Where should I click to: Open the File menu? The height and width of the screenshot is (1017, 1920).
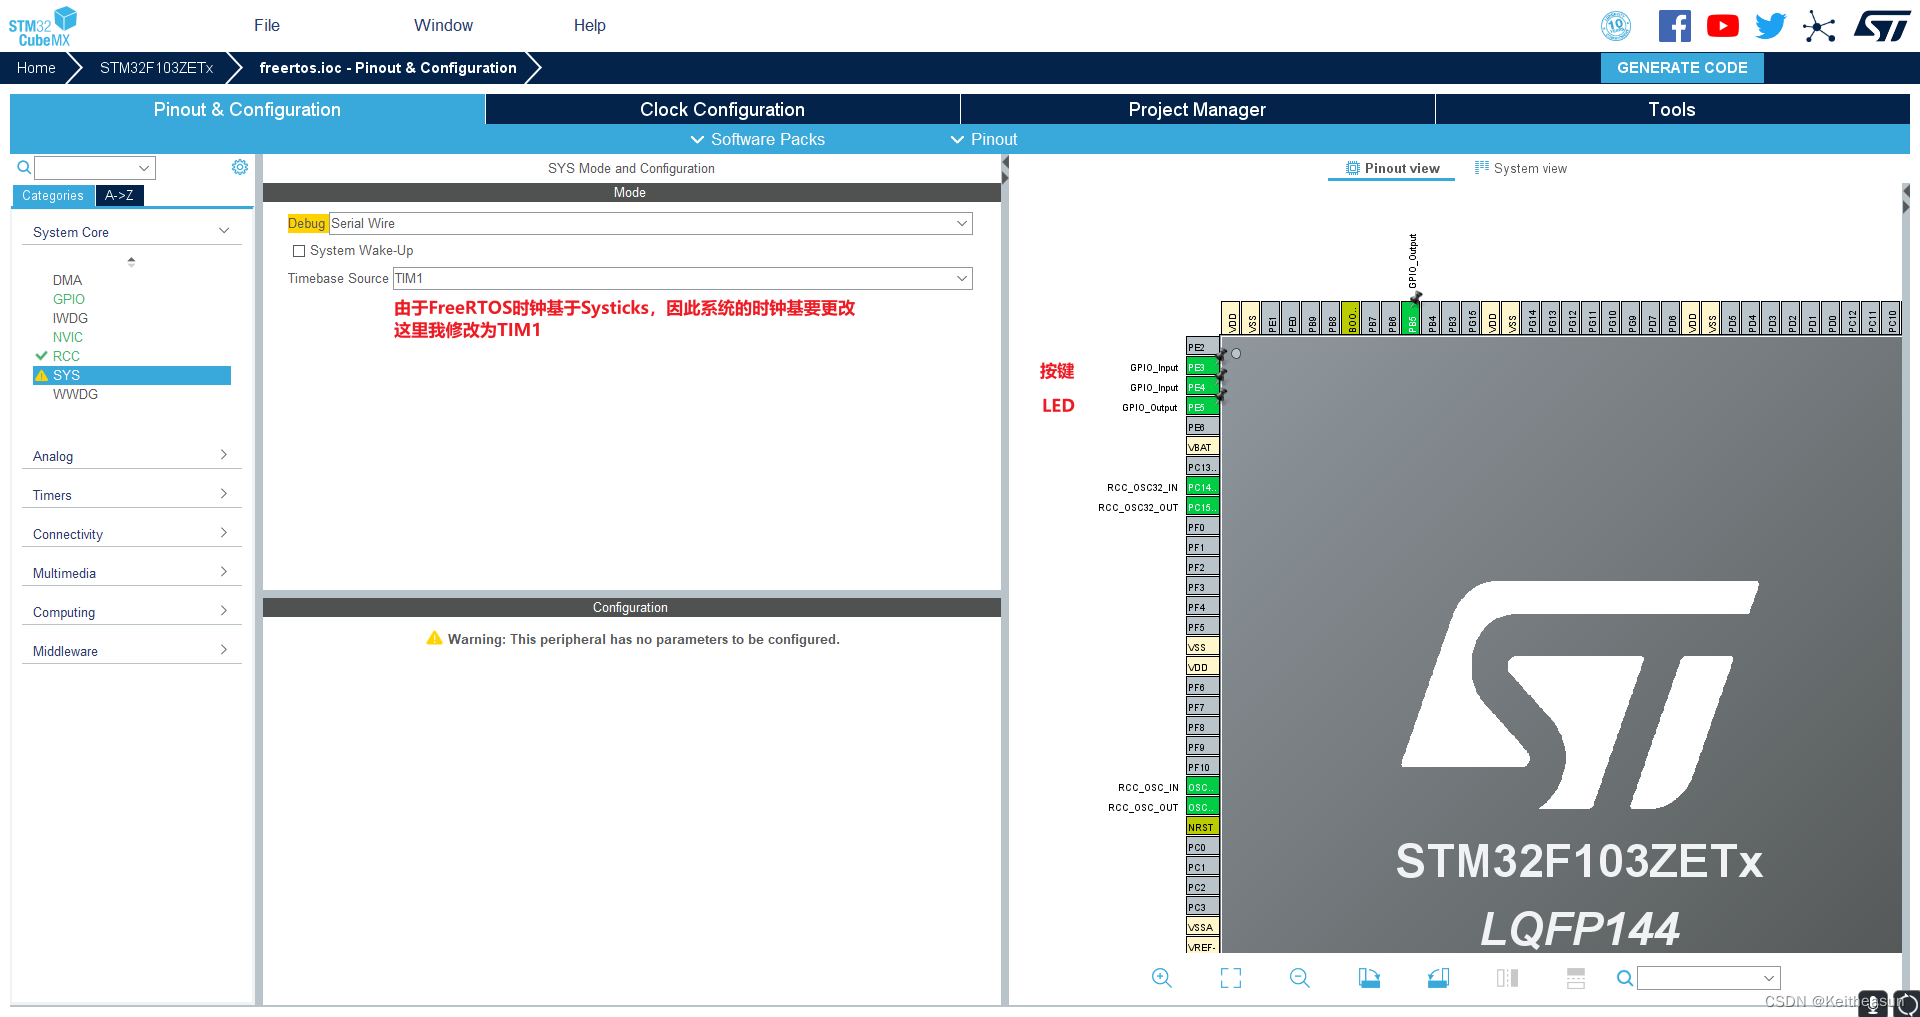point(267,25)
